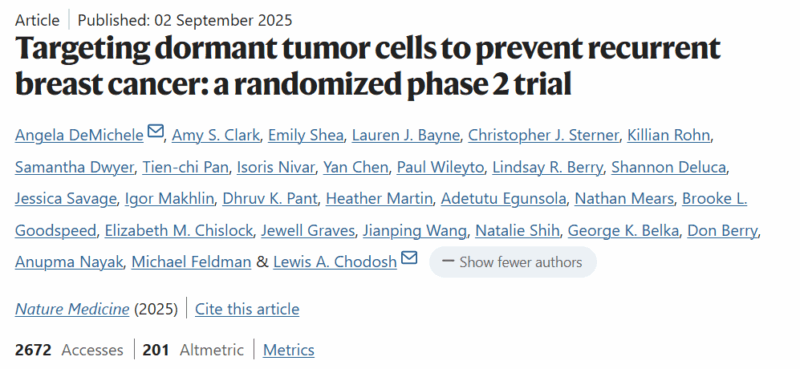Open the Nature Medicine journal link
800x369 pixels.
(x=72, y=309)
